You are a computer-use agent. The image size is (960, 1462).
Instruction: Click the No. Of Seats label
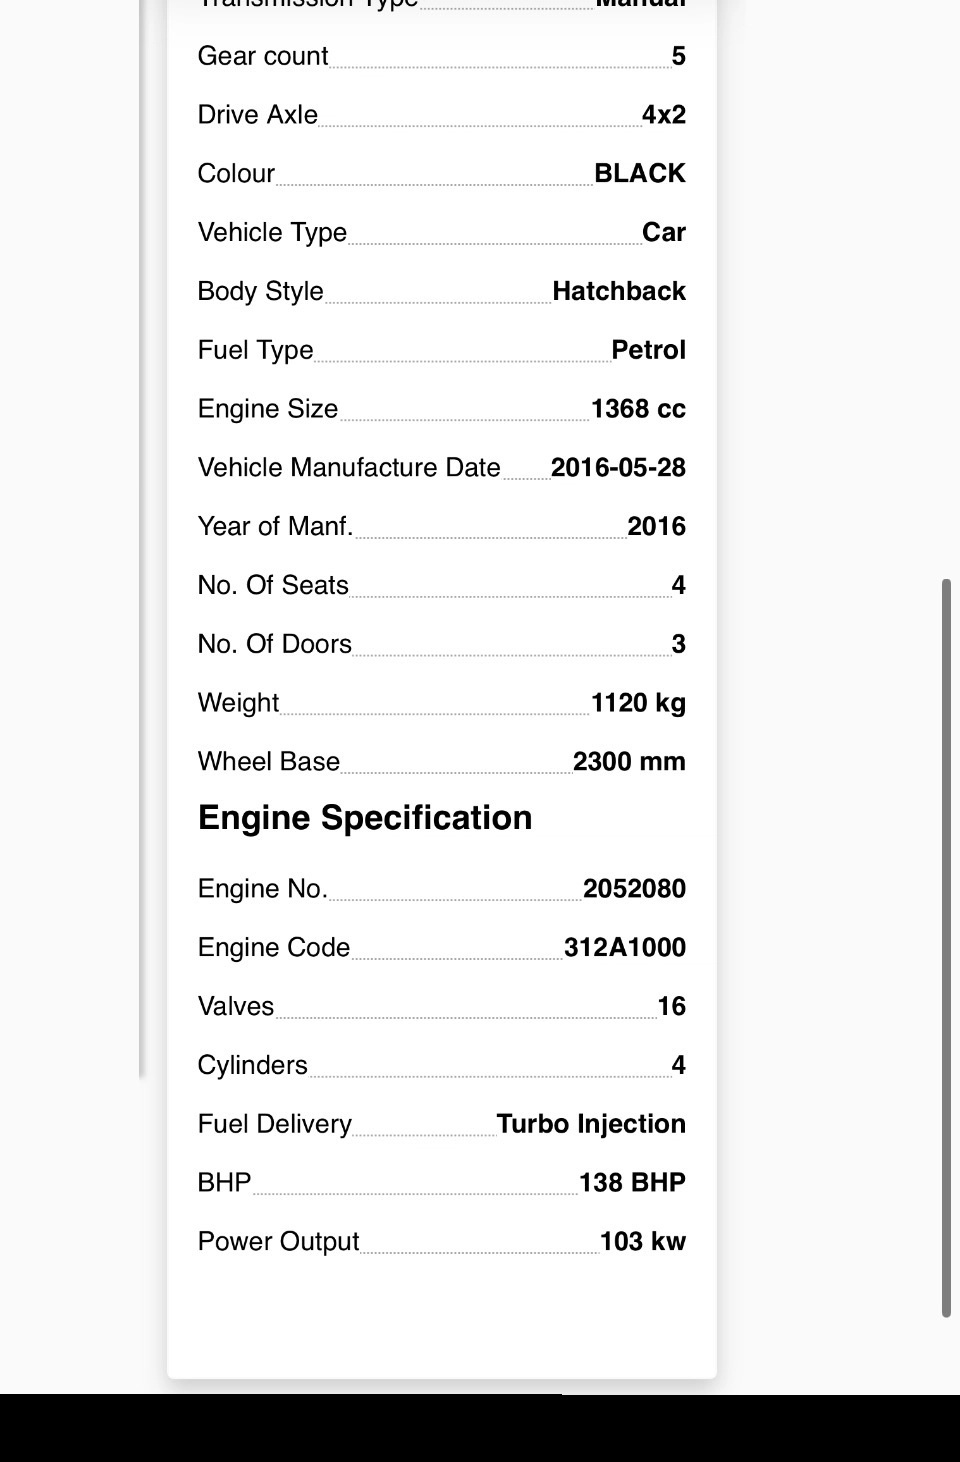click(273, 585)
